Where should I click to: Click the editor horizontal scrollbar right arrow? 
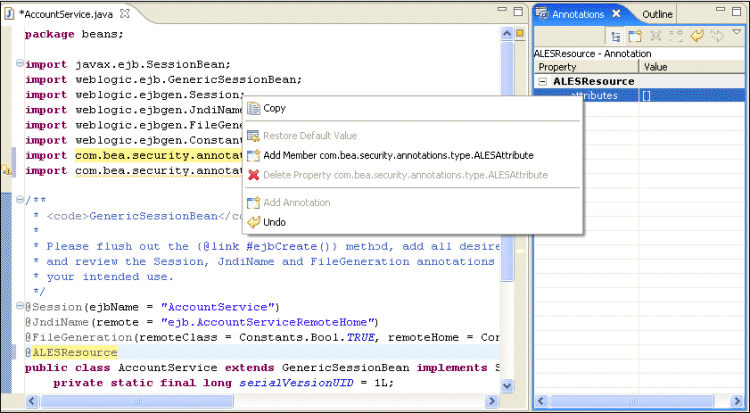tap(492, 401)
